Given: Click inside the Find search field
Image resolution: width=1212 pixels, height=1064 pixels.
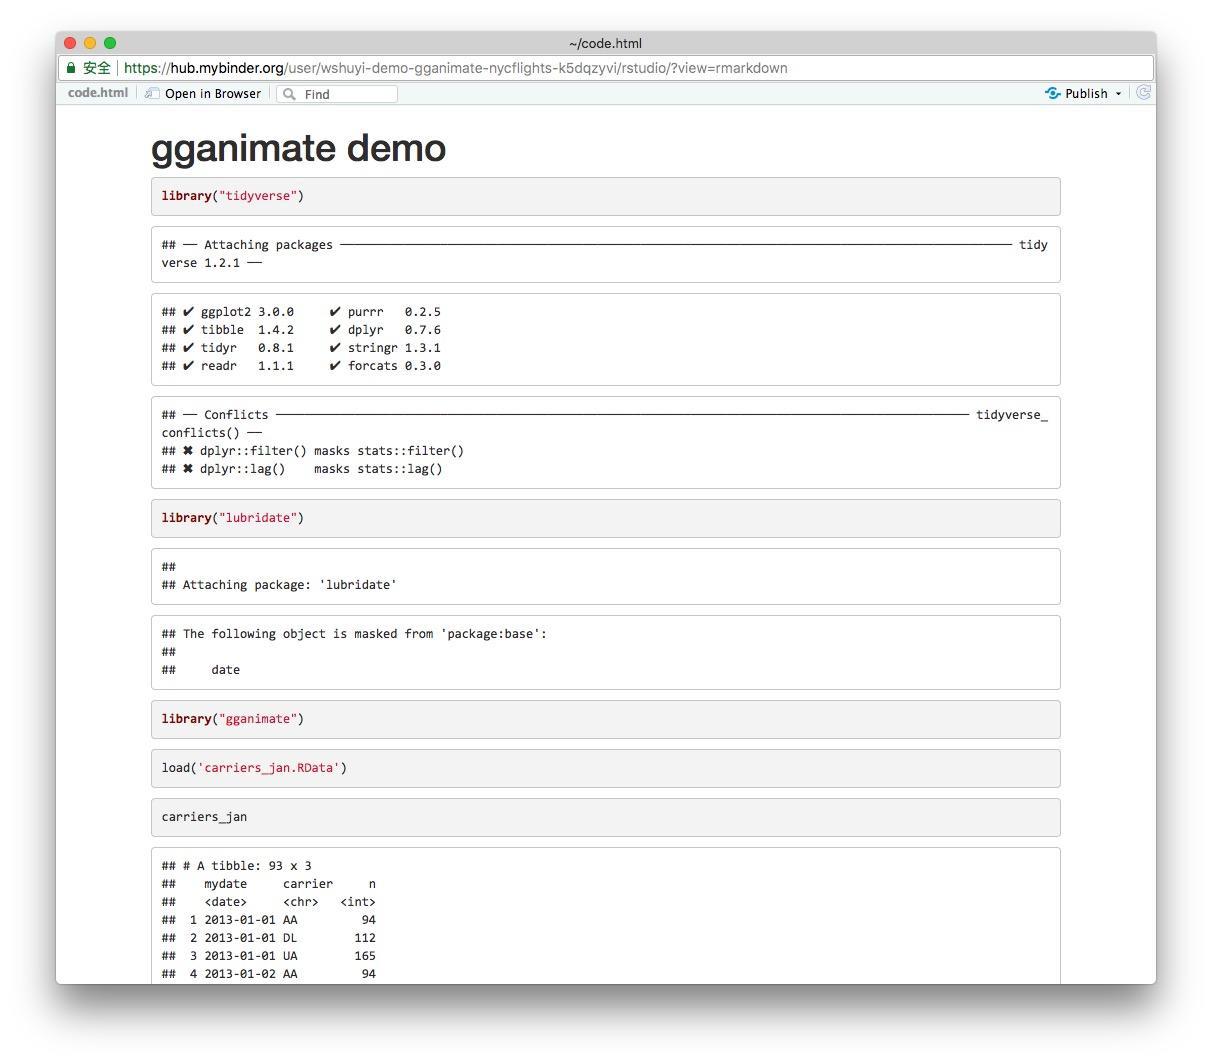Looking at the screenshot, I should 347,94.
